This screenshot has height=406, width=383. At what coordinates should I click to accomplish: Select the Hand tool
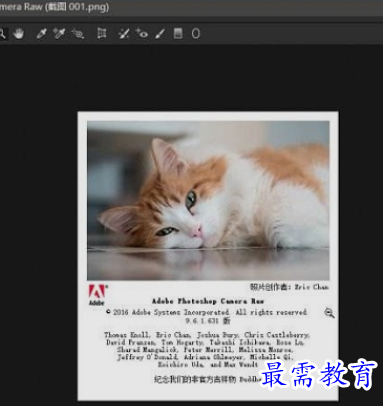(18, 33)
